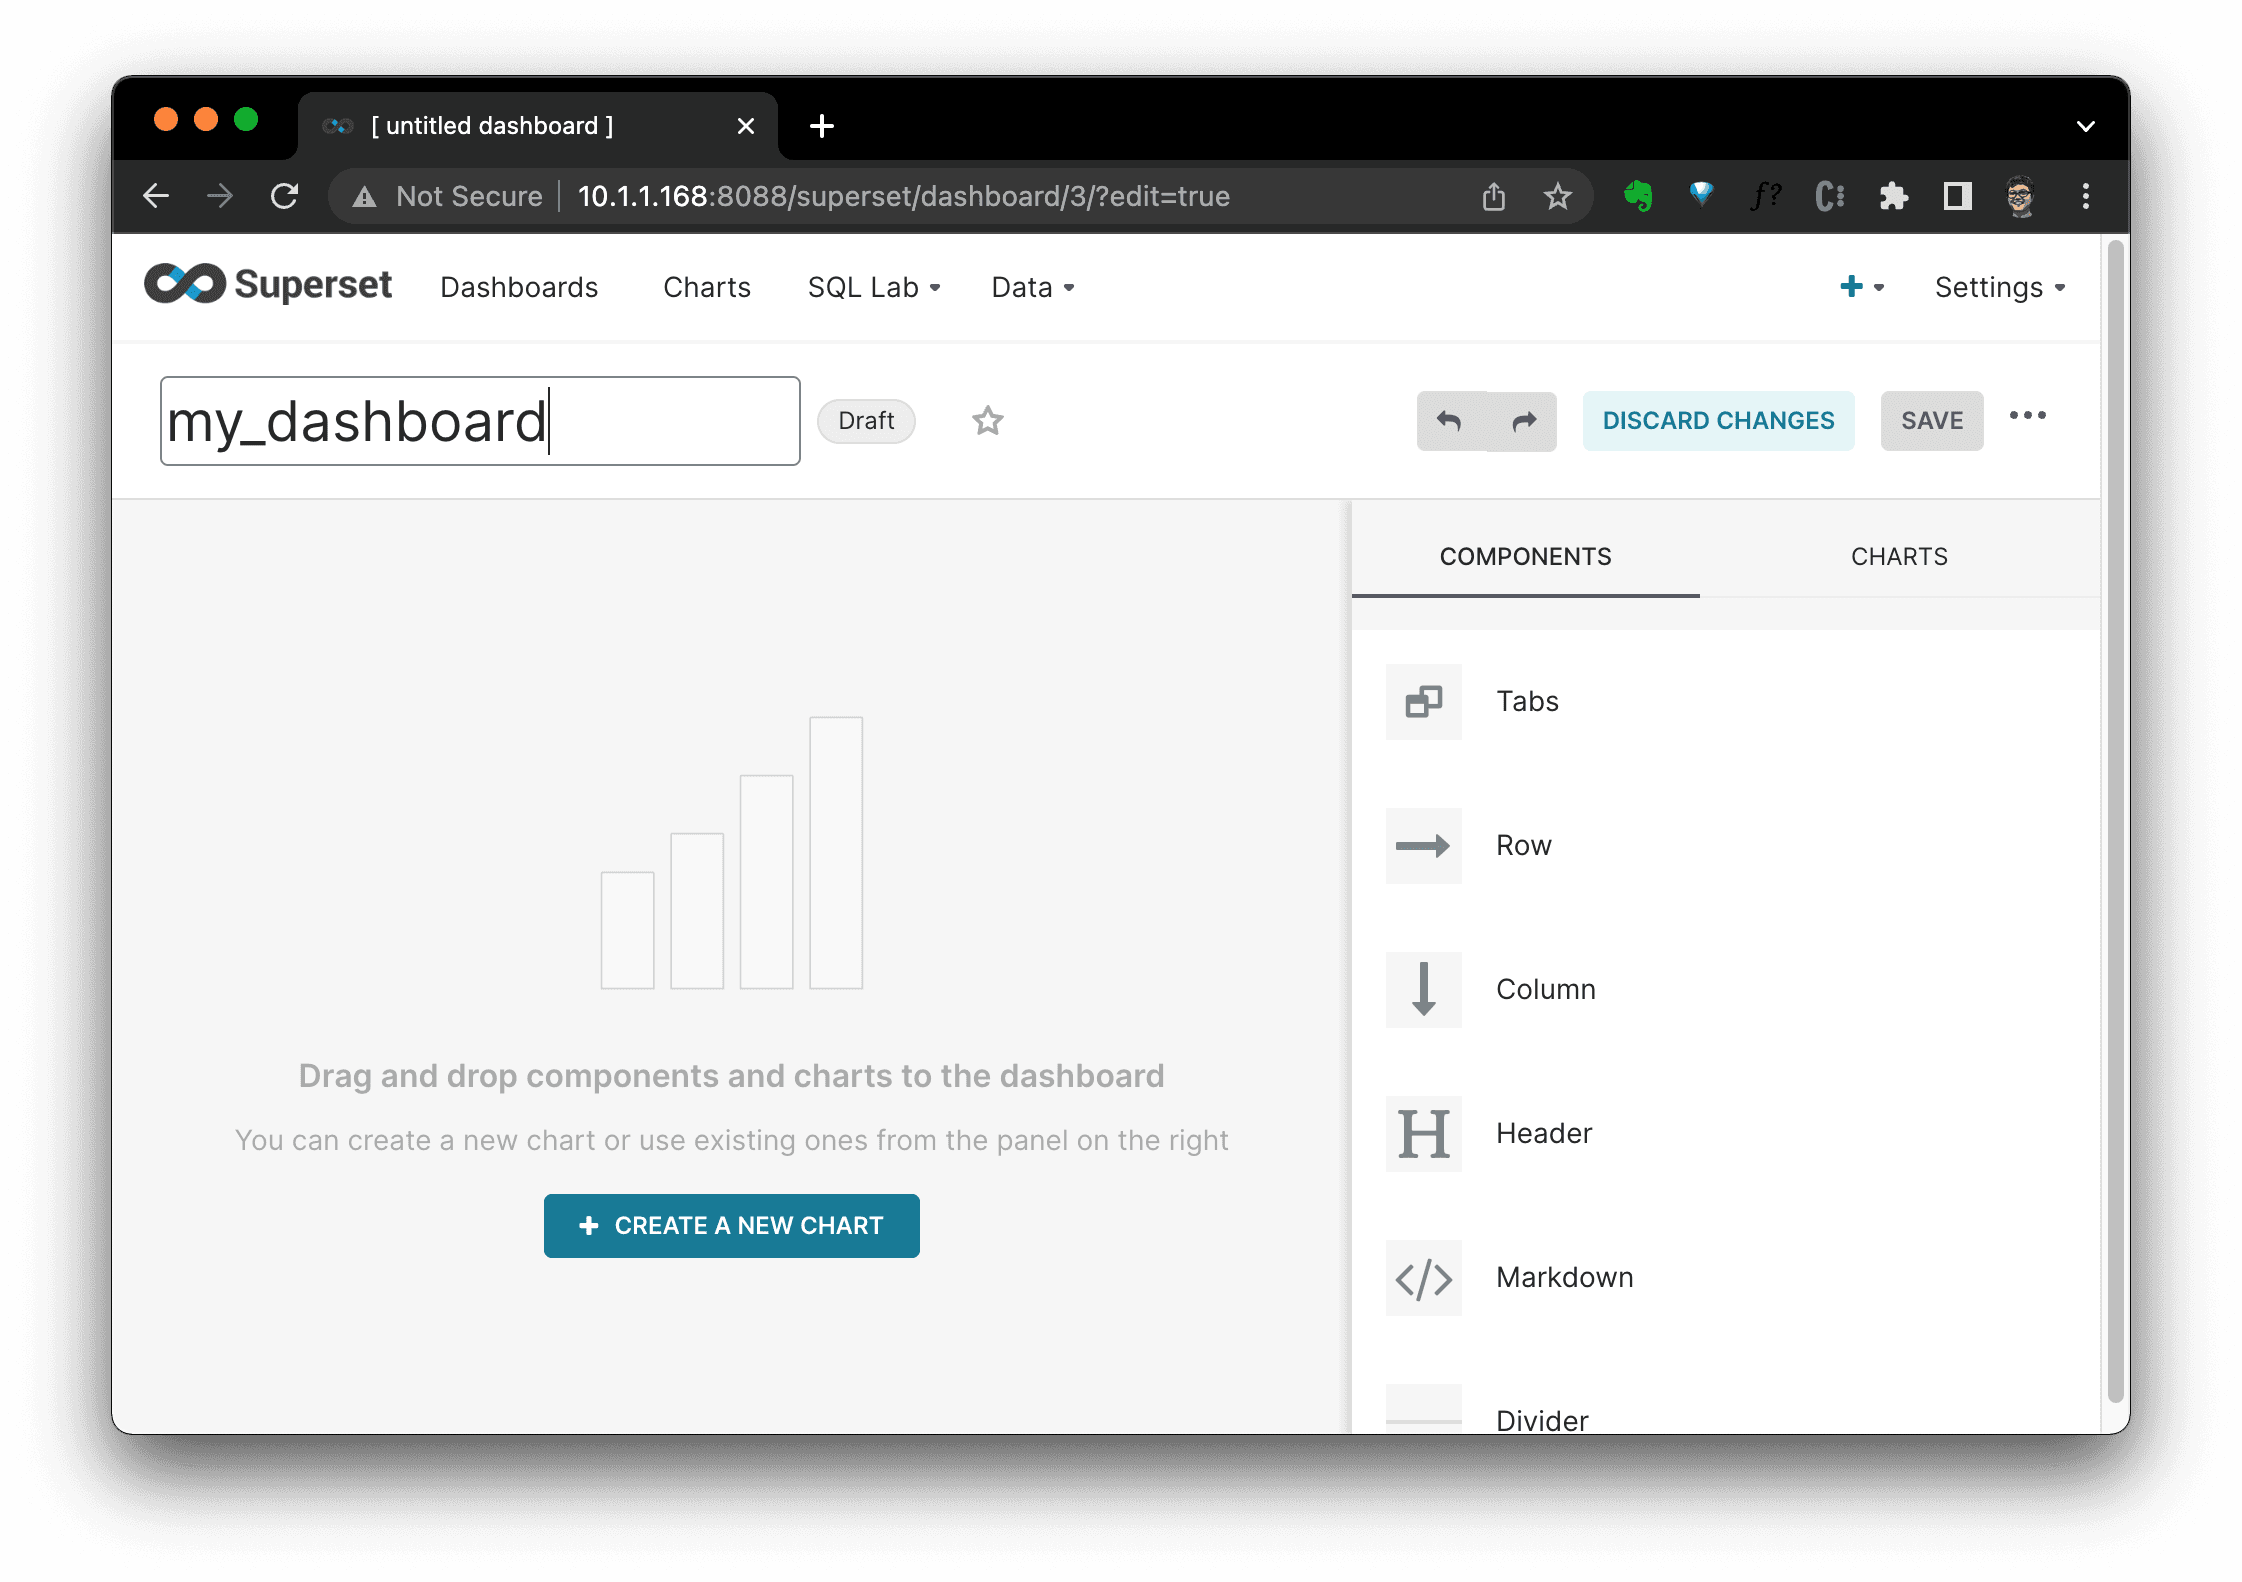The width and height of the screenshot is (2242, 1582).
Task: Open the three-dots dashboard actions menu
Action: pos(2027,417)
